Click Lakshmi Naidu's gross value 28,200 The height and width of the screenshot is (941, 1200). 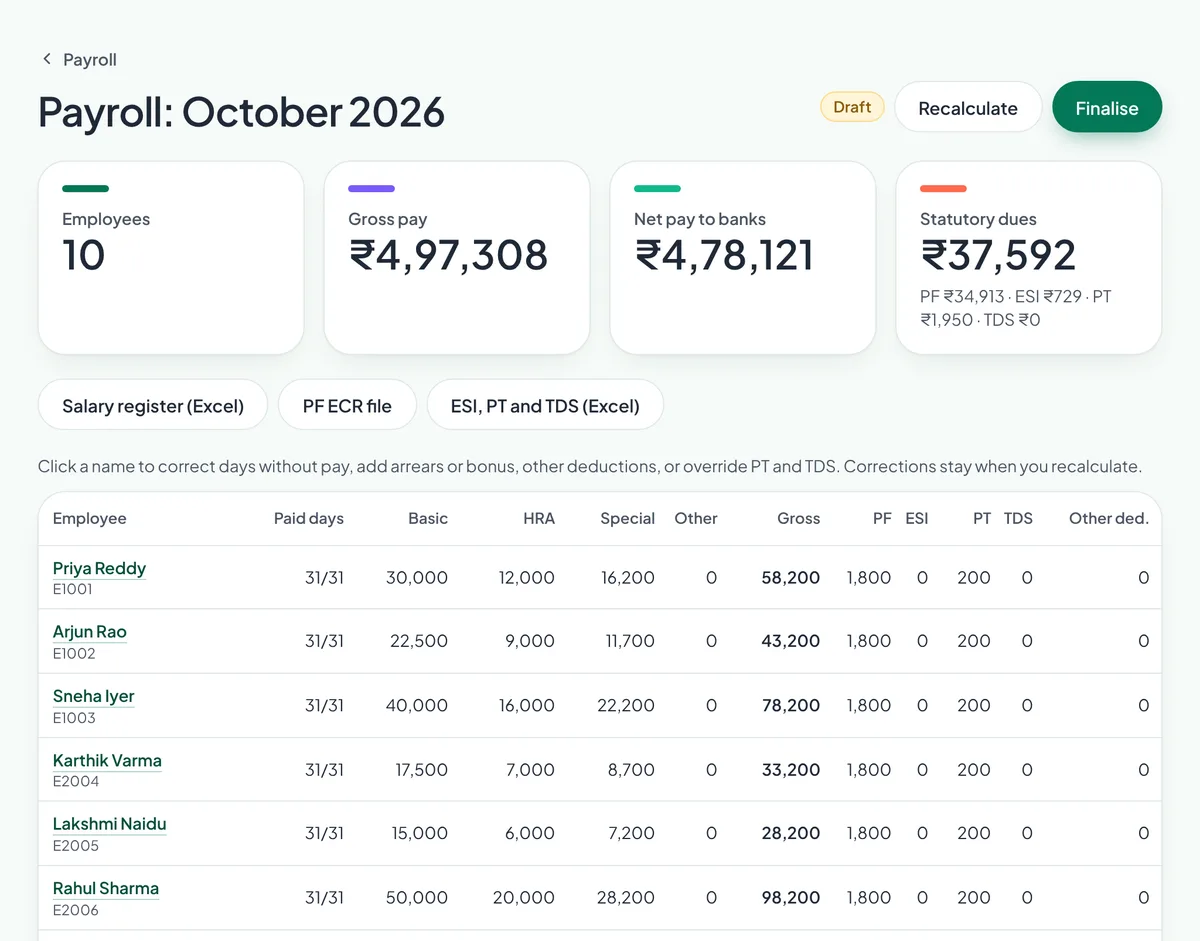click(791, 833)
